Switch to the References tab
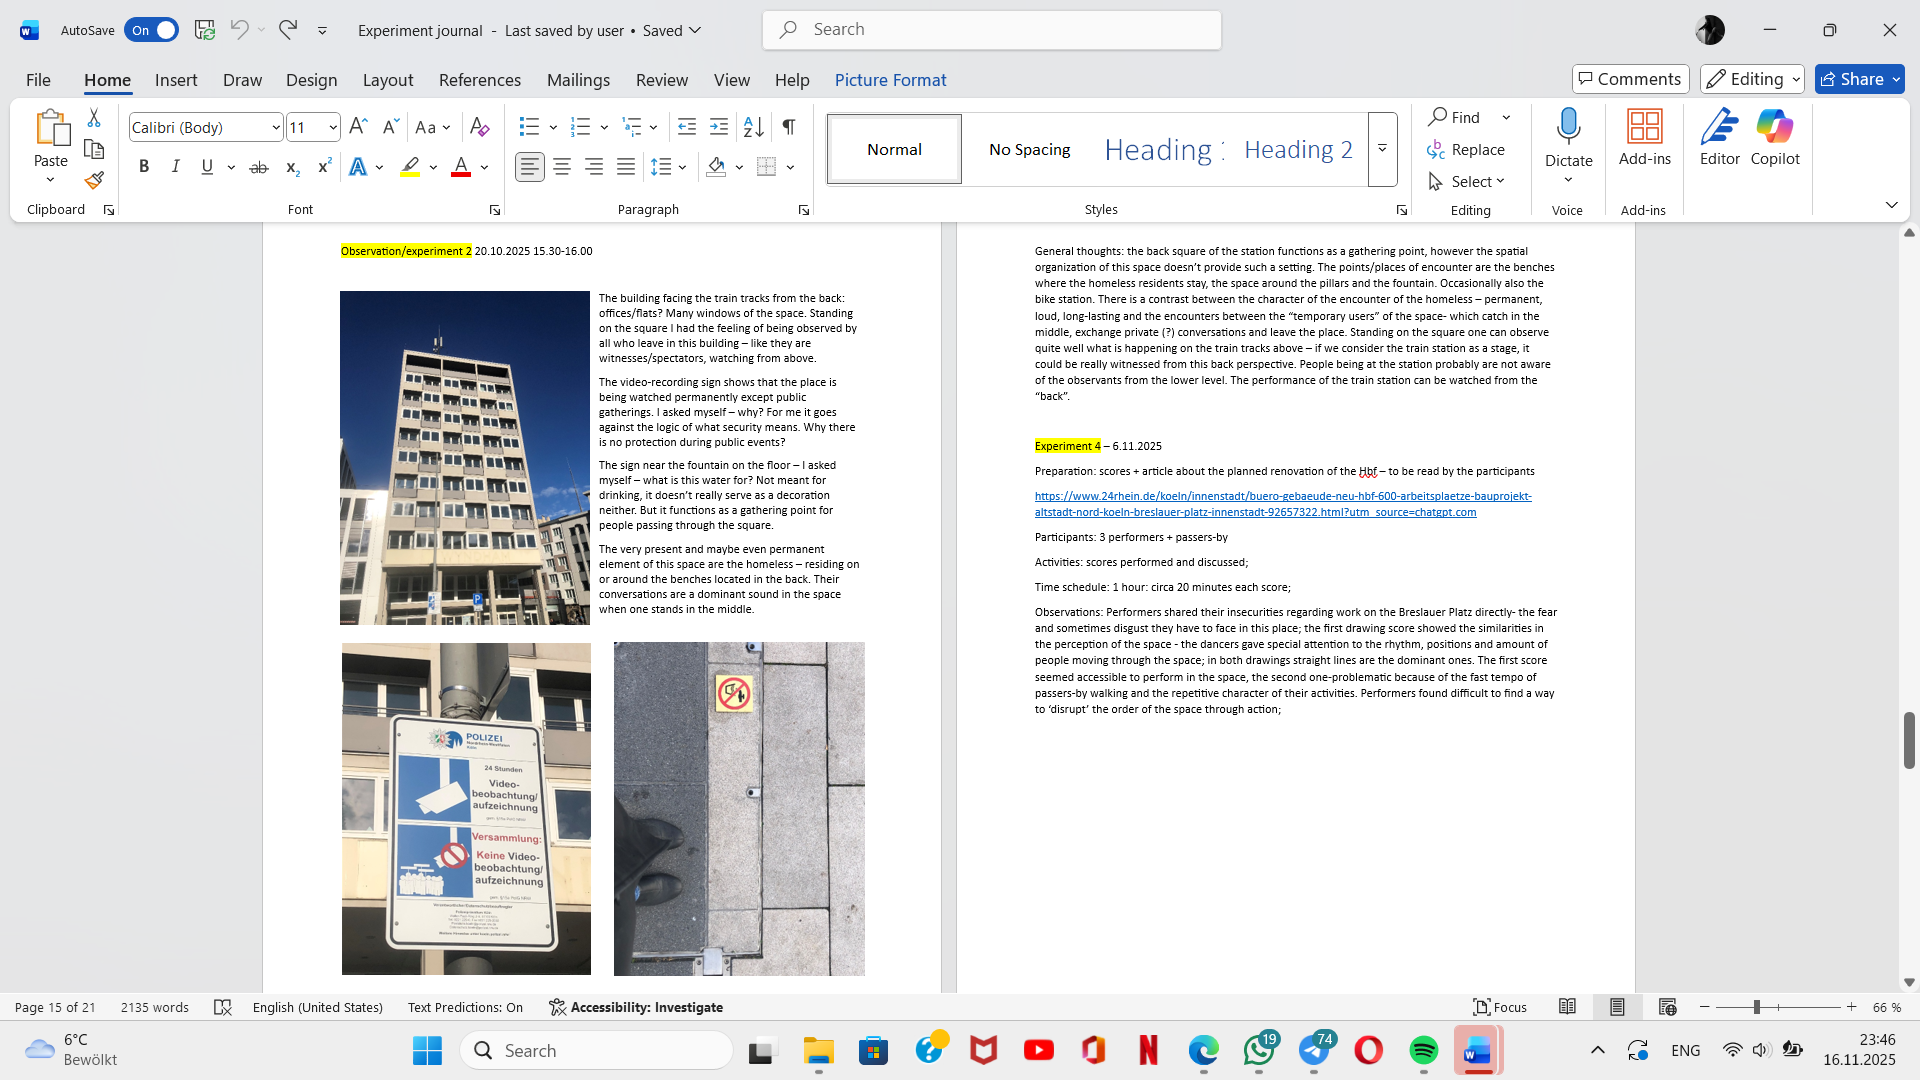This screenshot has width=1920, height=1080. click(x=479, y=80)
